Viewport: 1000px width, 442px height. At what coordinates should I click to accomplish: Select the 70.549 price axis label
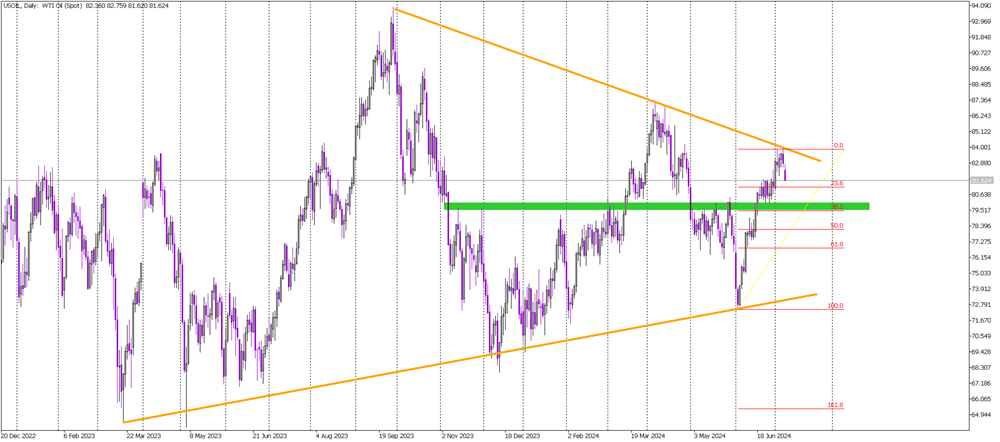980,336
